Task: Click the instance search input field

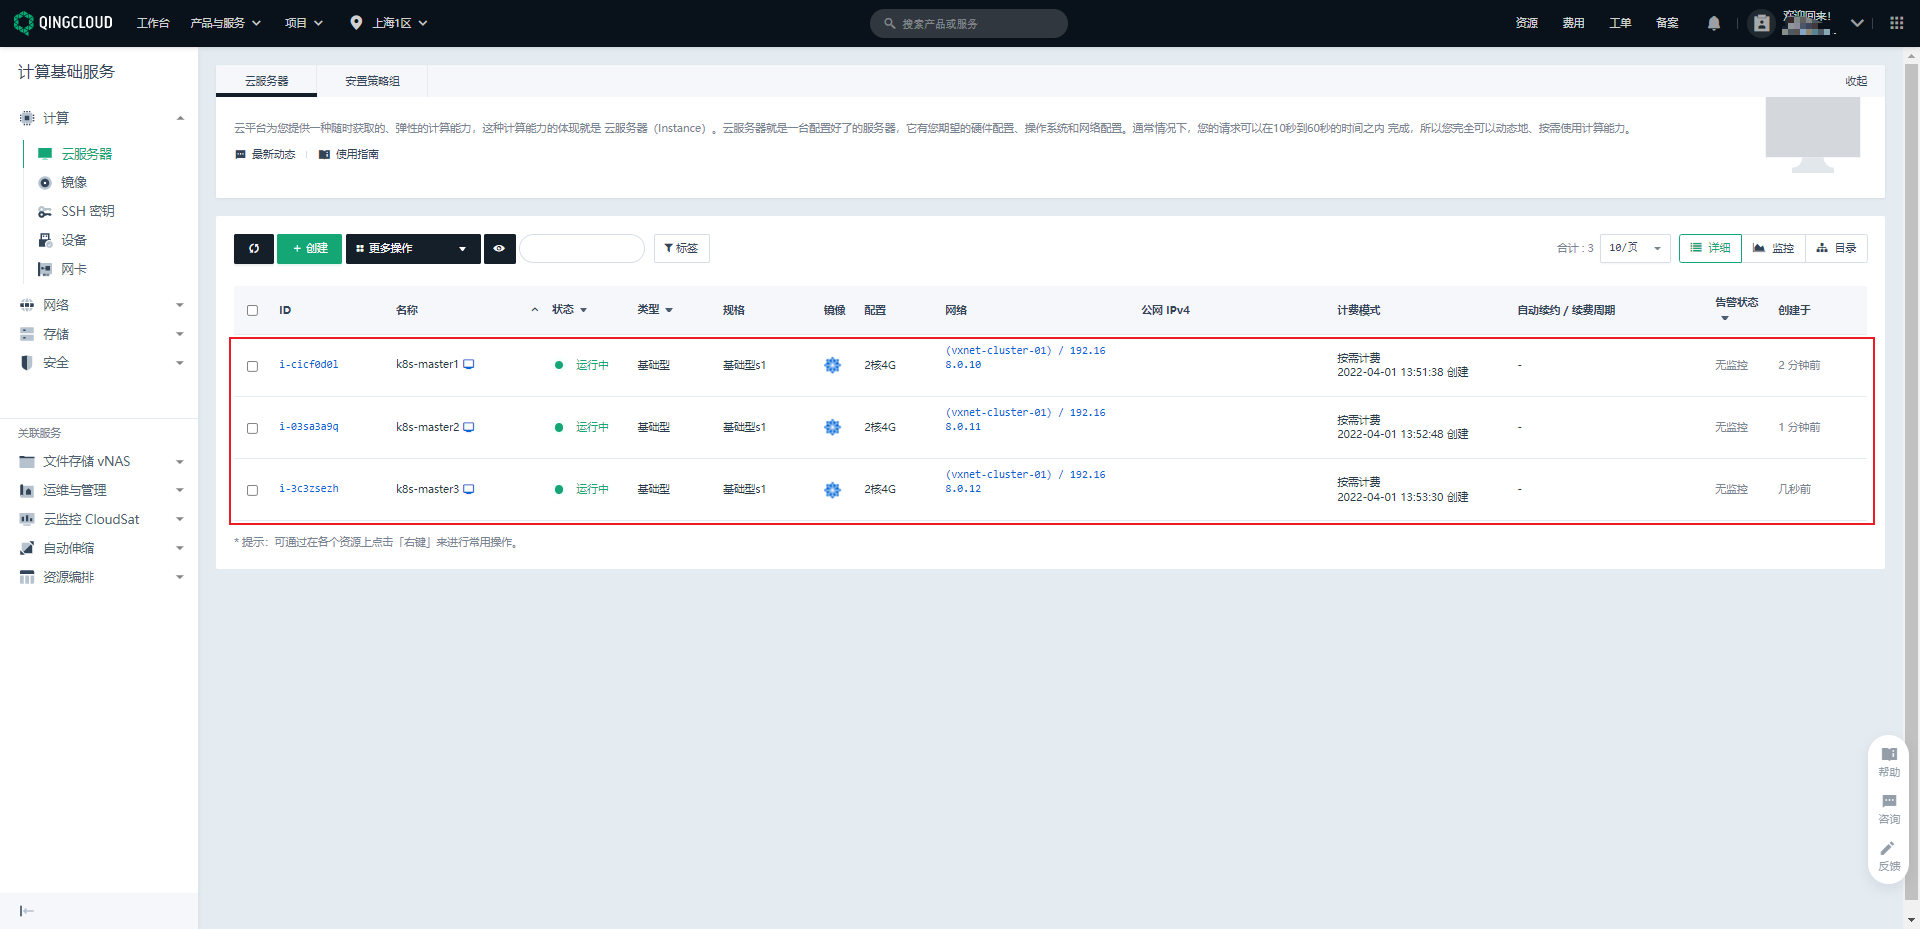Action: tap(582, 249)
